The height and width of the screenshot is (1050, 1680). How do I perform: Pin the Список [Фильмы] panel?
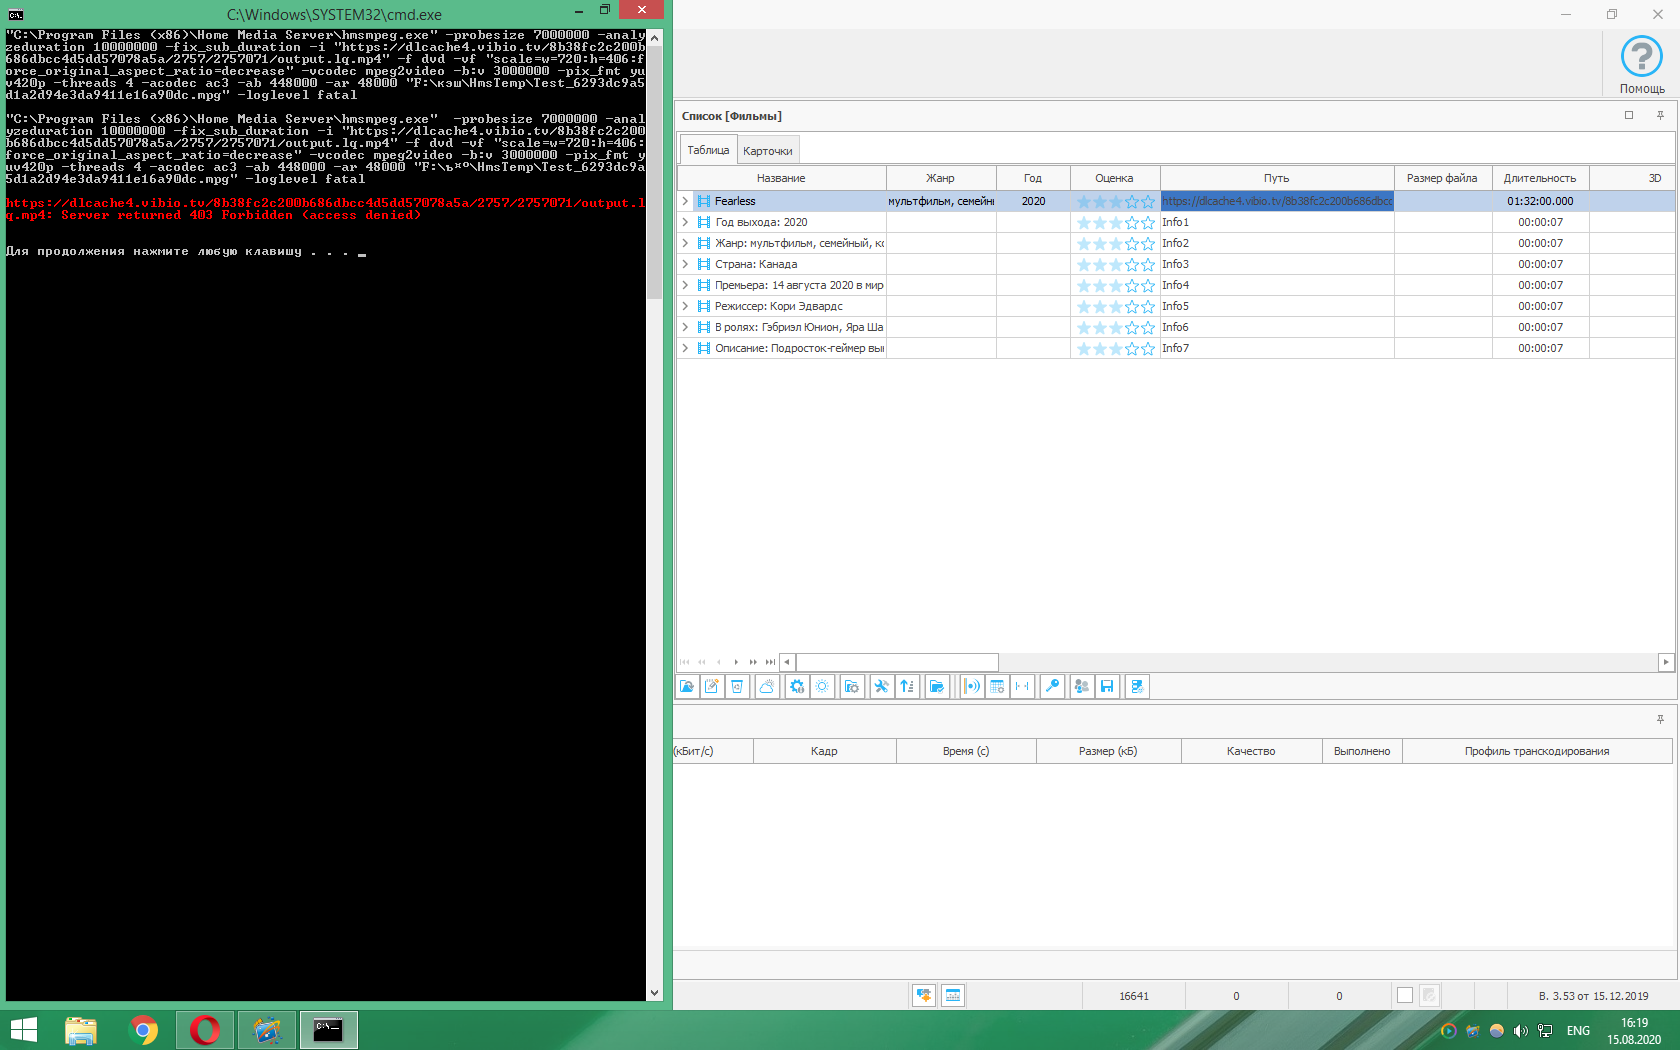pyautogui.click(x=1660, y=116)
